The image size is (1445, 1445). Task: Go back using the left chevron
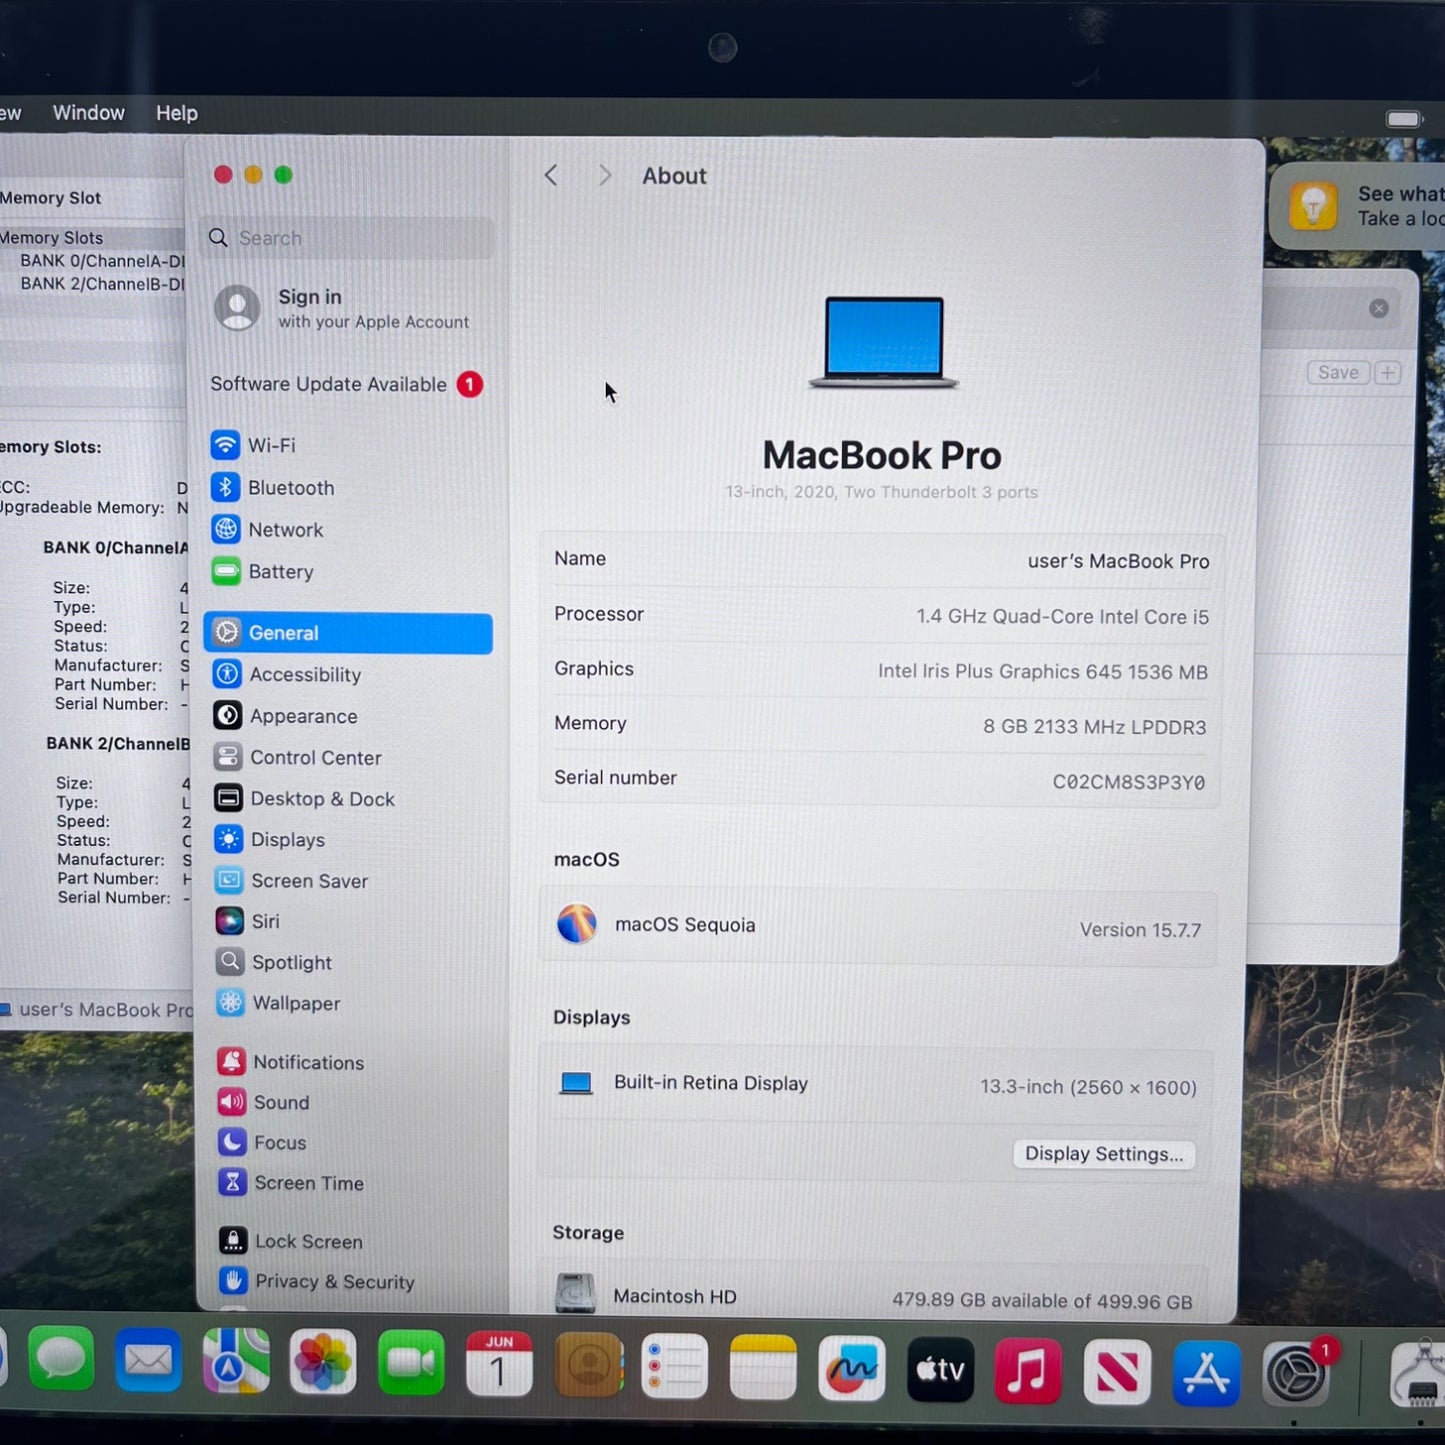[x=551, y=176]
